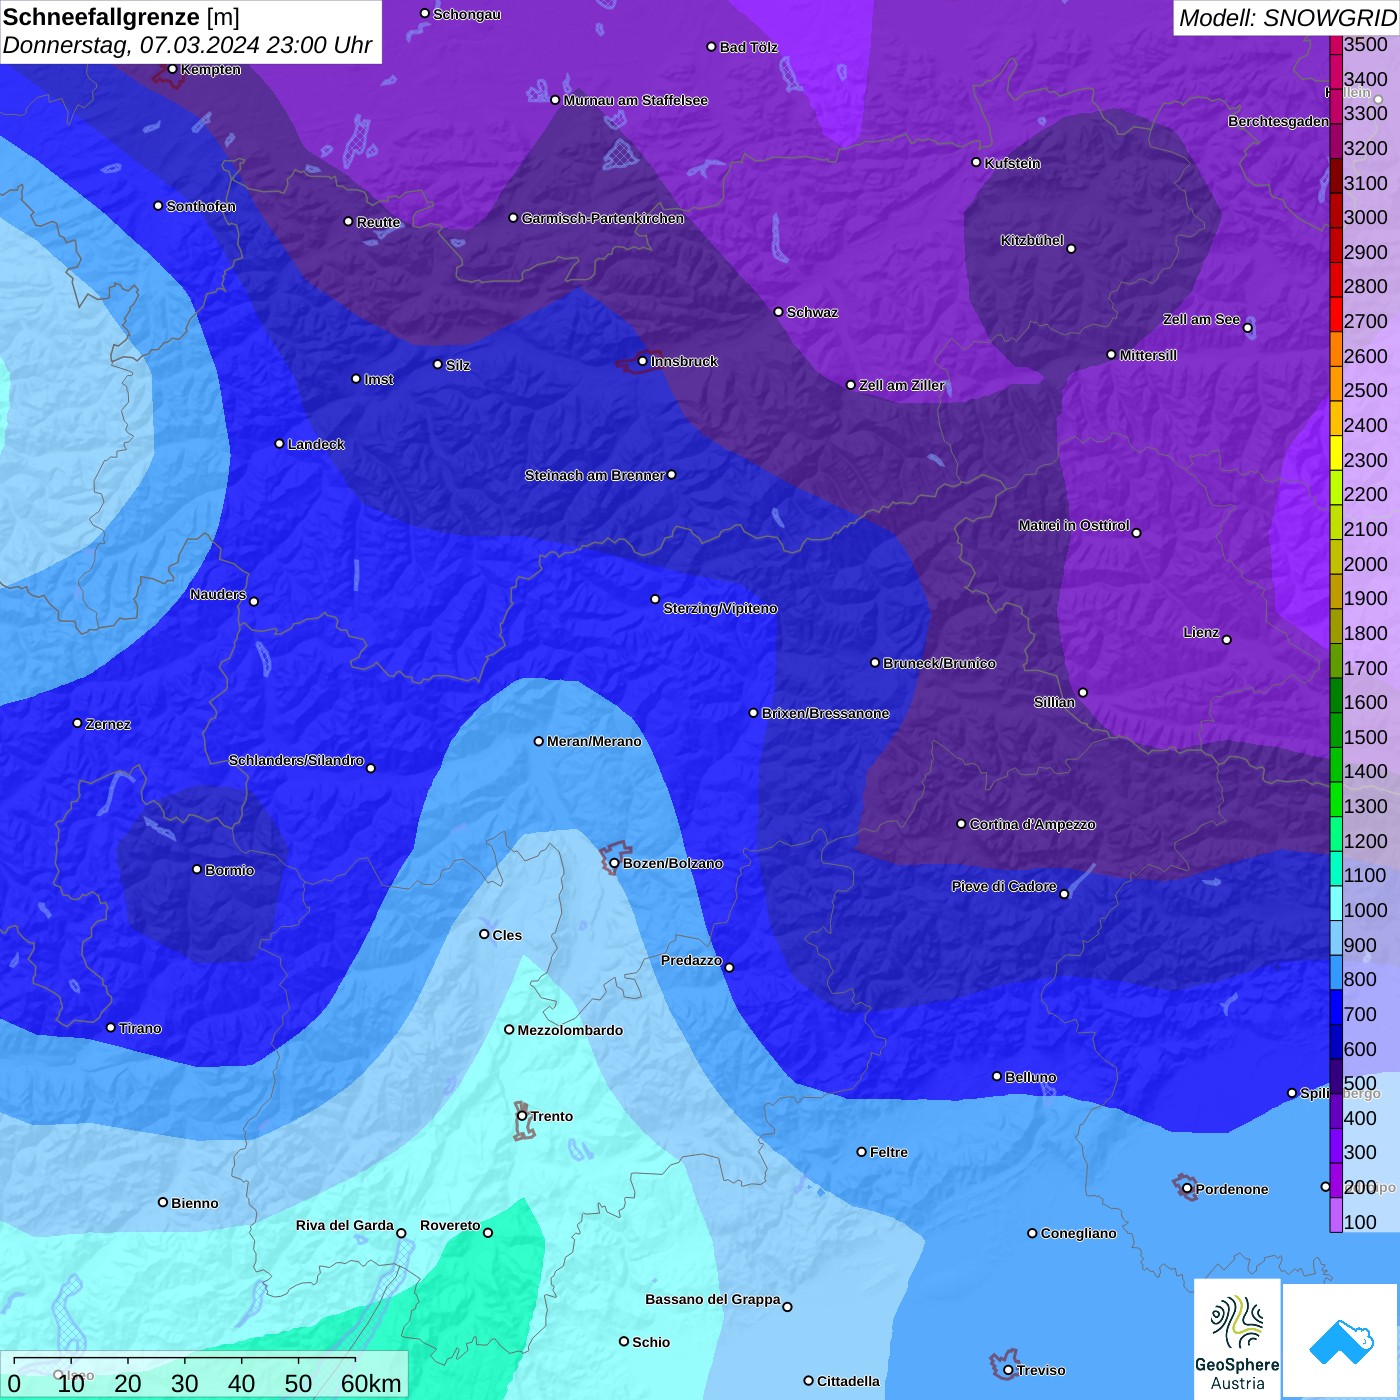Click the Zell am See label

tap(1201, 319)
